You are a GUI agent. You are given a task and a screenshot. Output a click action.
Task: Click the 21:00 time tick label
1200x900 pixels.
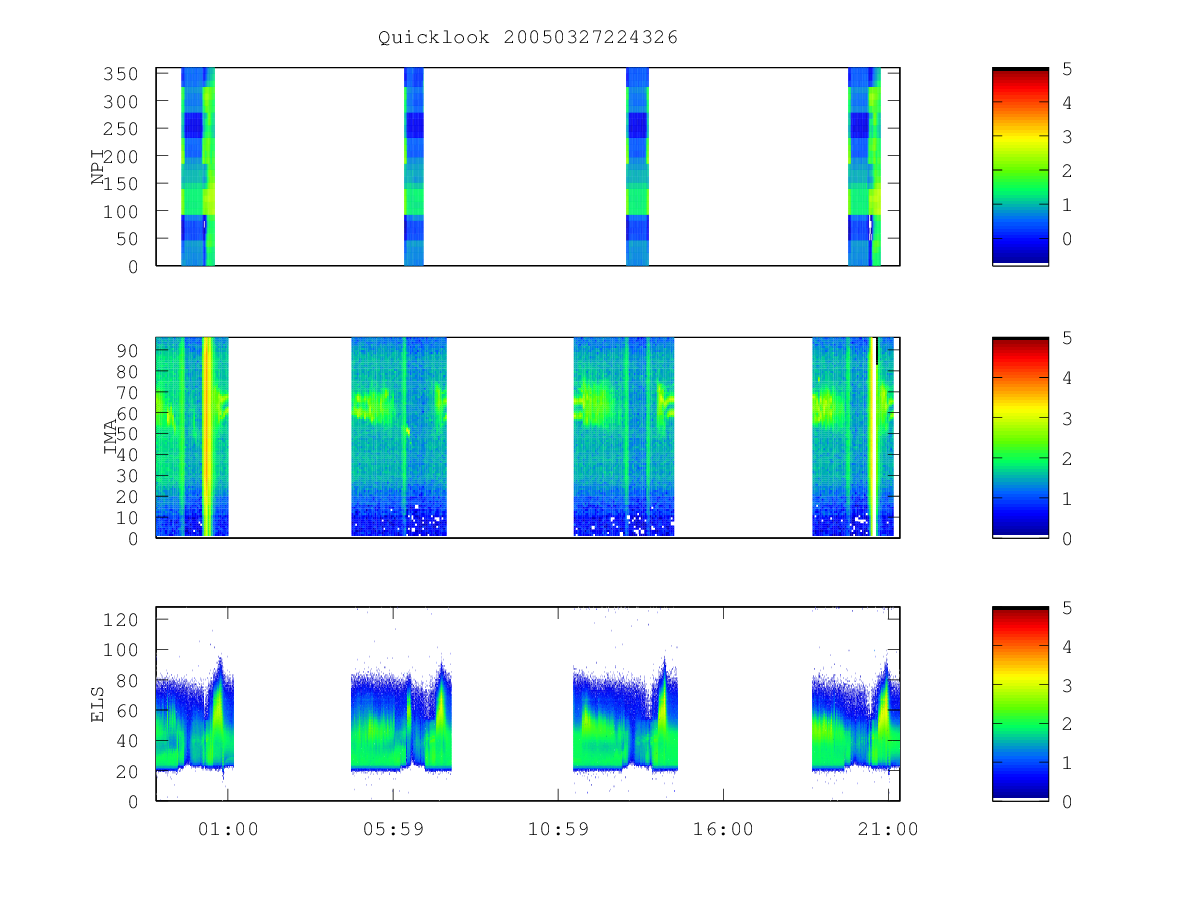click(x=889, y=829)
